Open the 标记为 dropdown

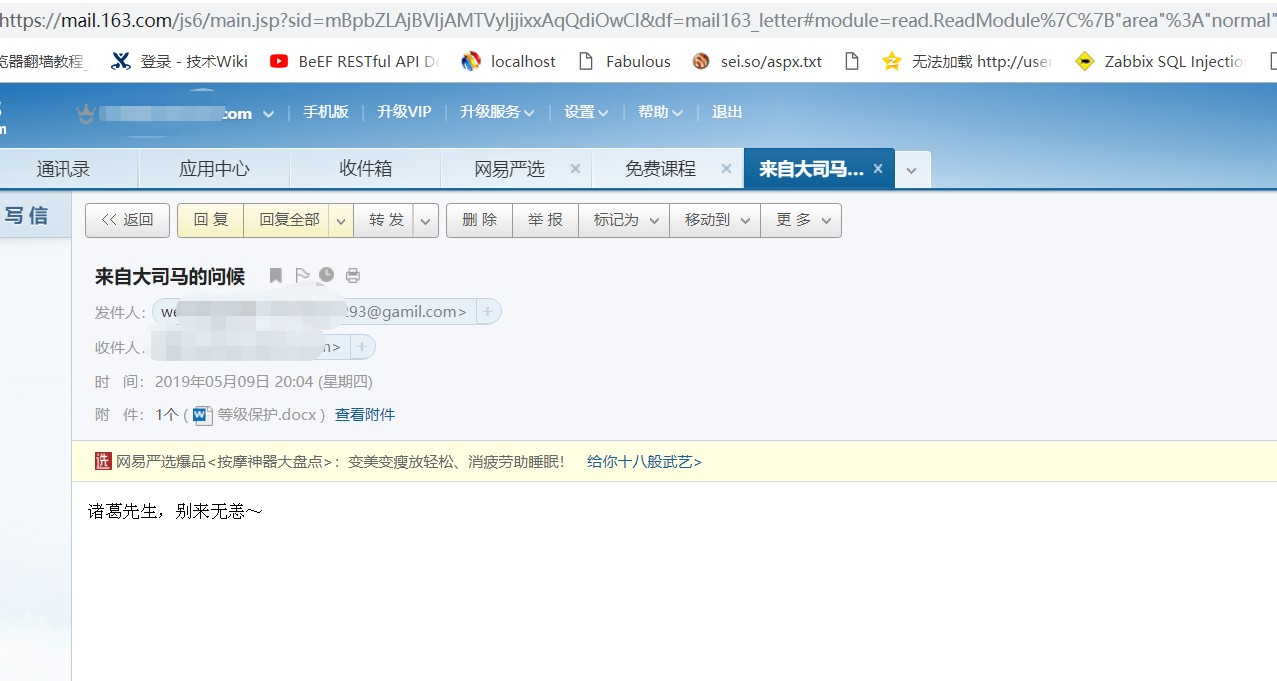(x=624, y=221)
